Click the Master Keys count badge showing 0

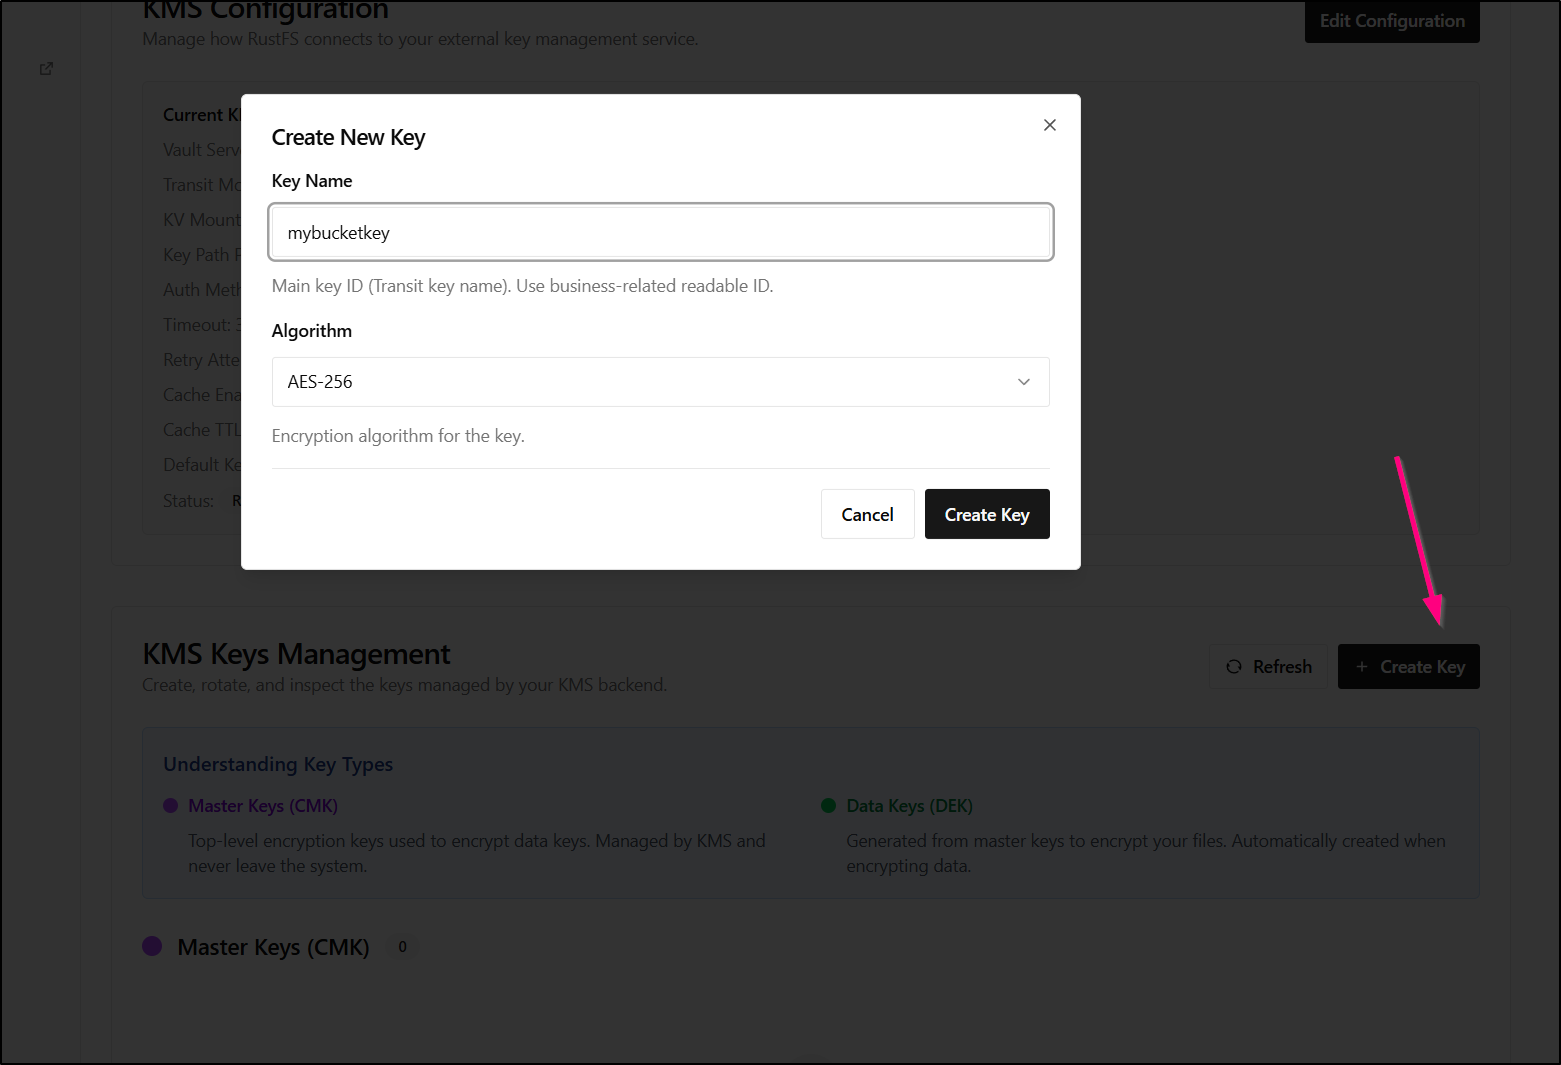coord(402,947)
